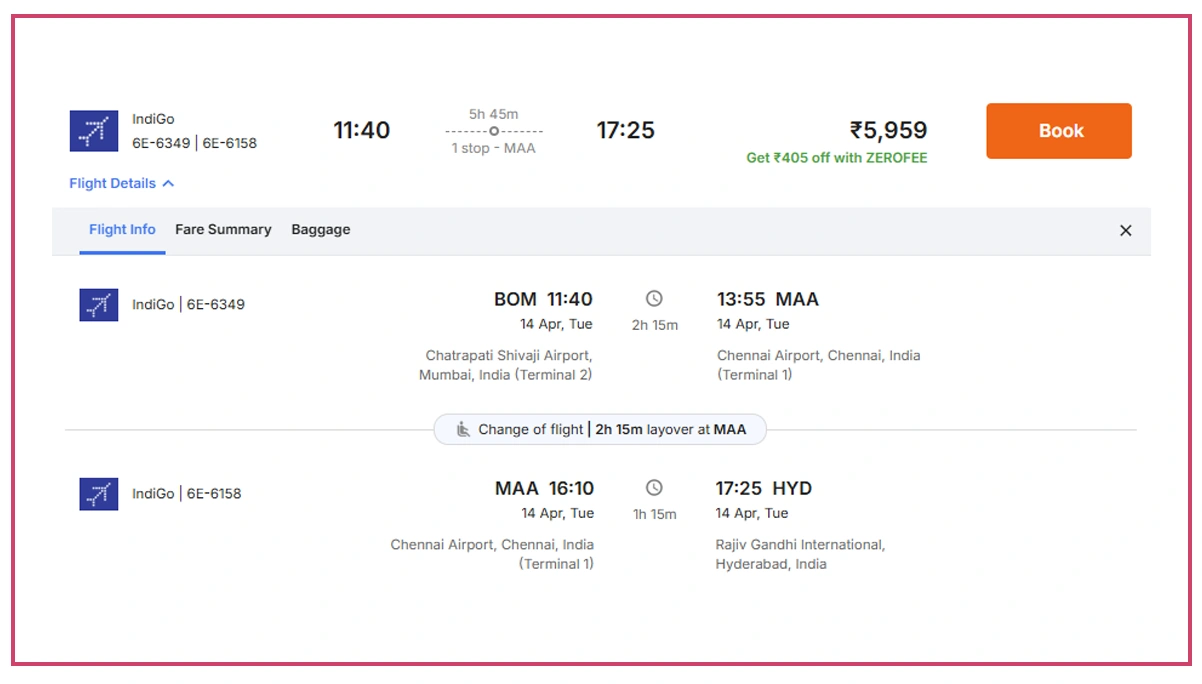Switch to the Baggage tab
1202x684 pixels.
[320, 229]
